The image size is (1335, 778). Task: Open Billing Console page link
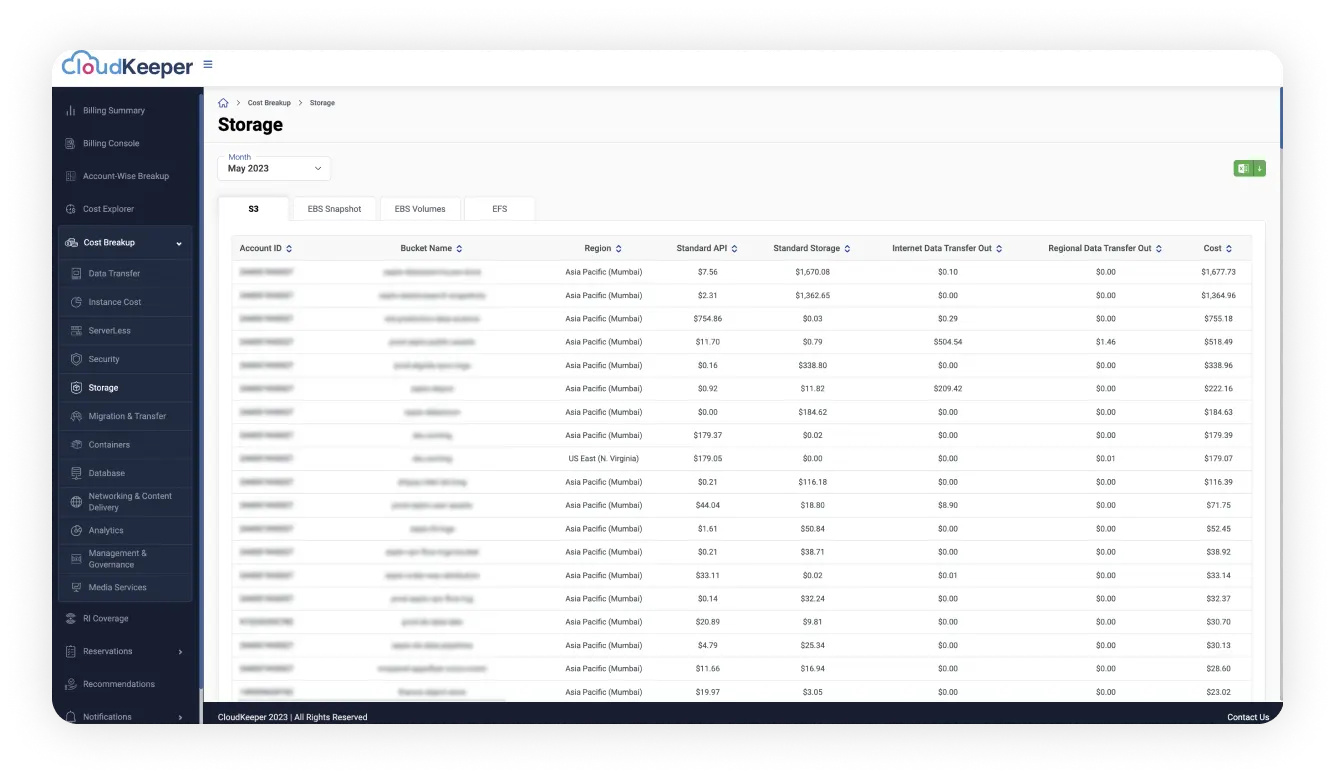(x=111, y=144)
